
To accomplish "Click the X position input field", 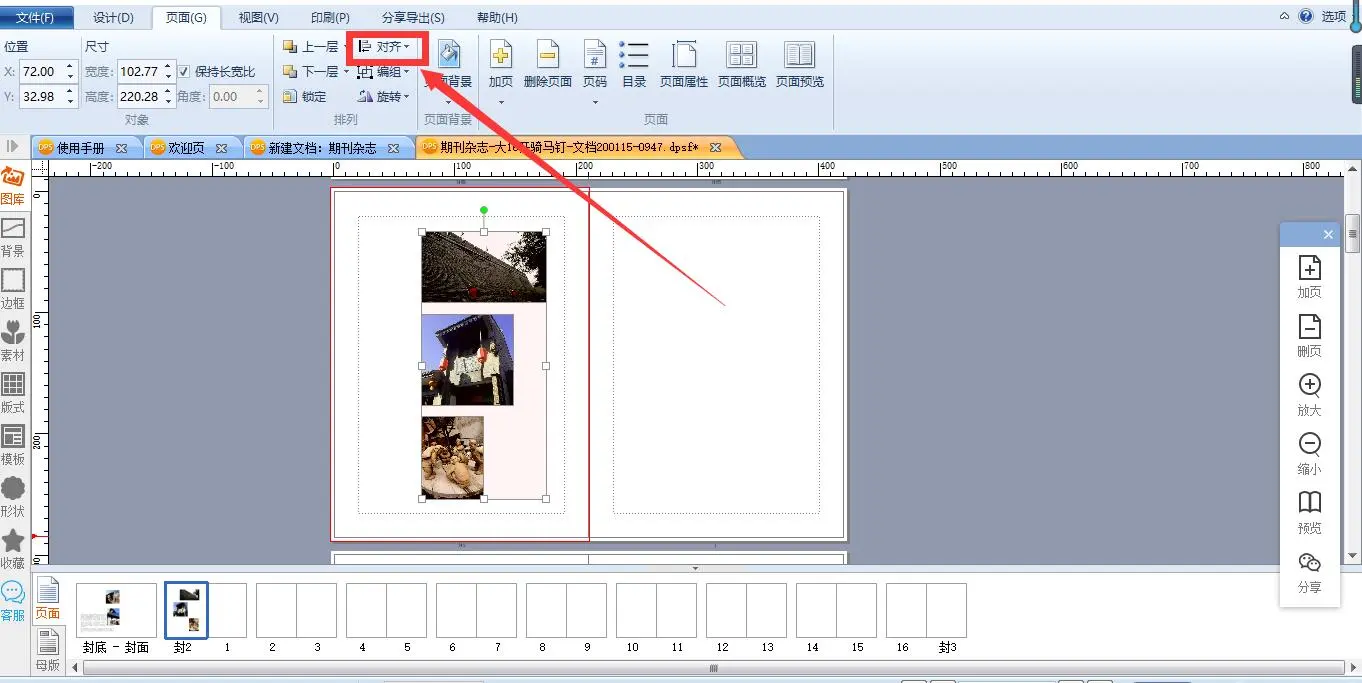I will tap(41, 72).
